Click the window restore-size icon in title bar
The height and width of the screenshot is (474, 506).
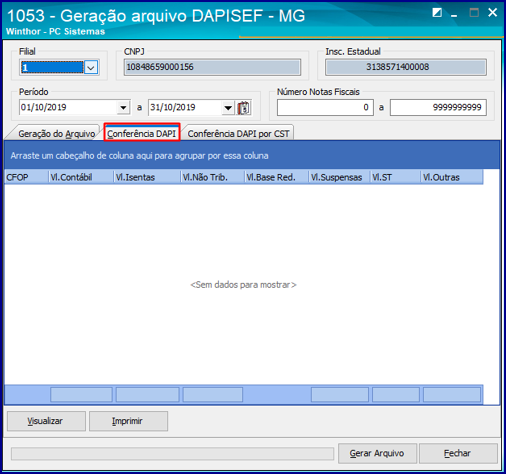[437, 13]
